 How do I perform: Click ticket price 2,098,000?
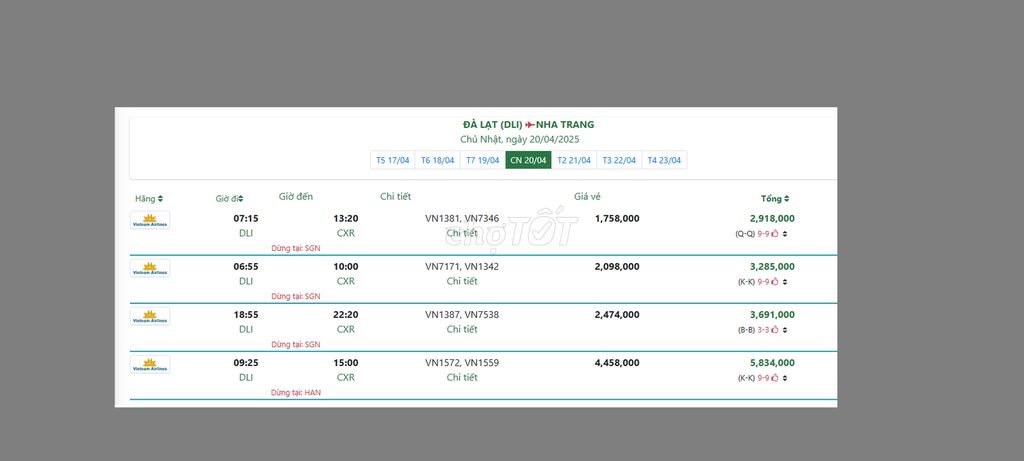pos(617,266)
